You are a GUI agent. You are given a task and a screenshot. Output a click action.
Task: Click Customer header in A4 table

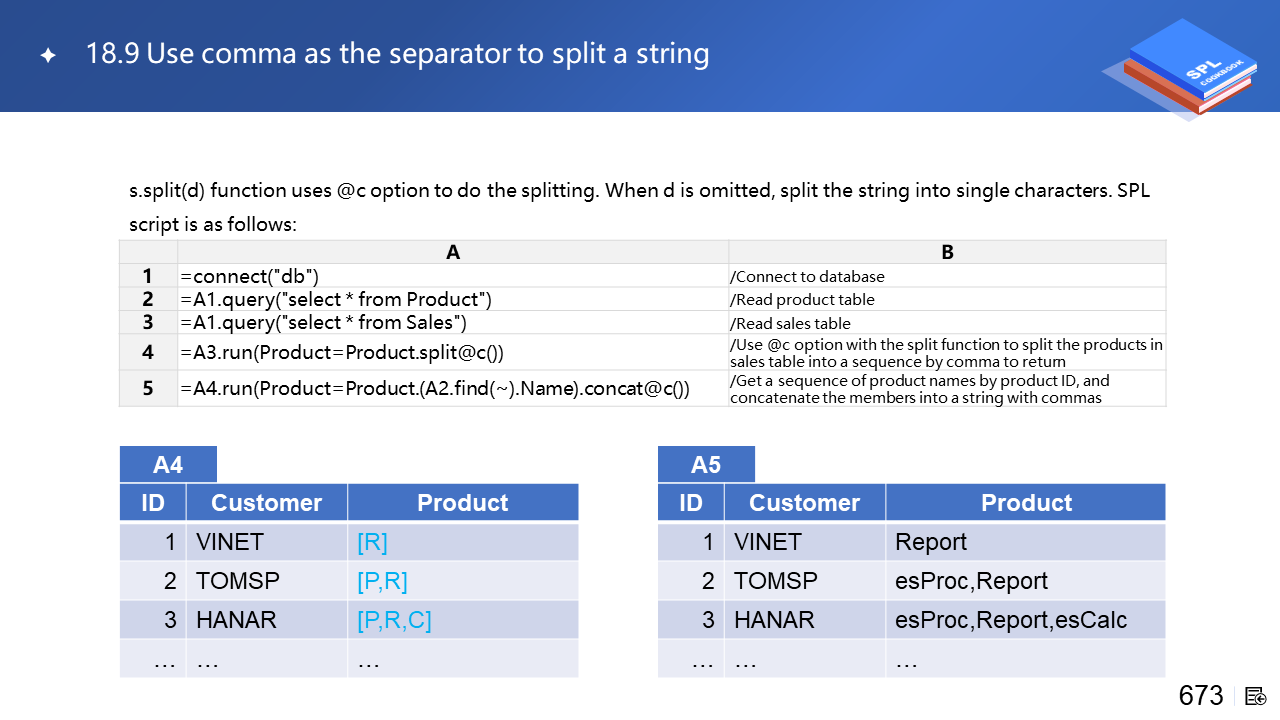pyautogui.click(x=266, y=503)
